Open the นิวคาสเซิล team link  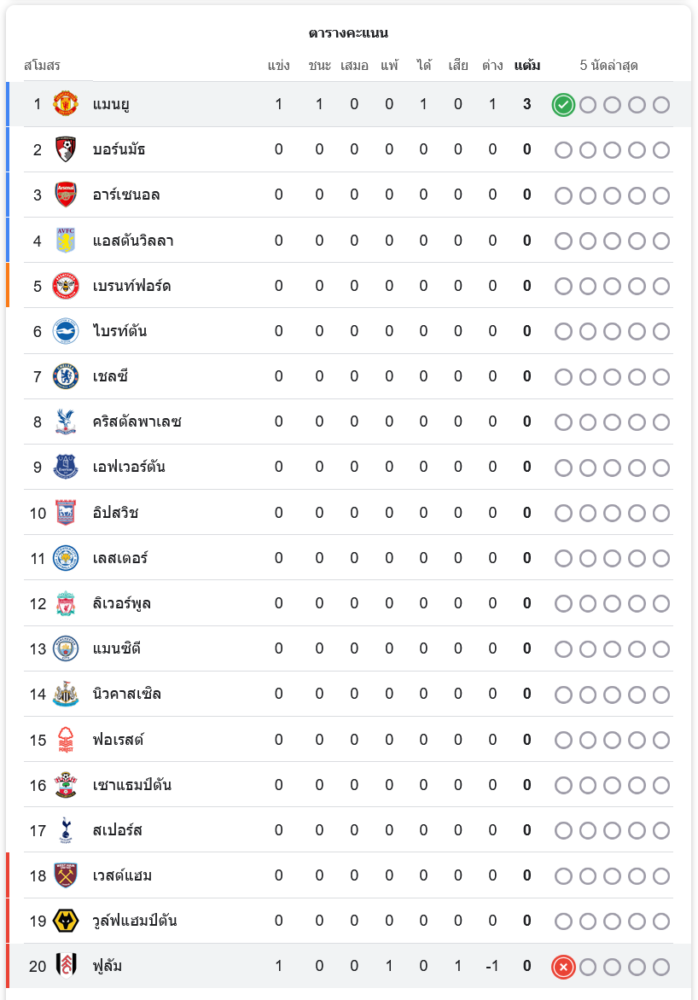tap(127, 694)
